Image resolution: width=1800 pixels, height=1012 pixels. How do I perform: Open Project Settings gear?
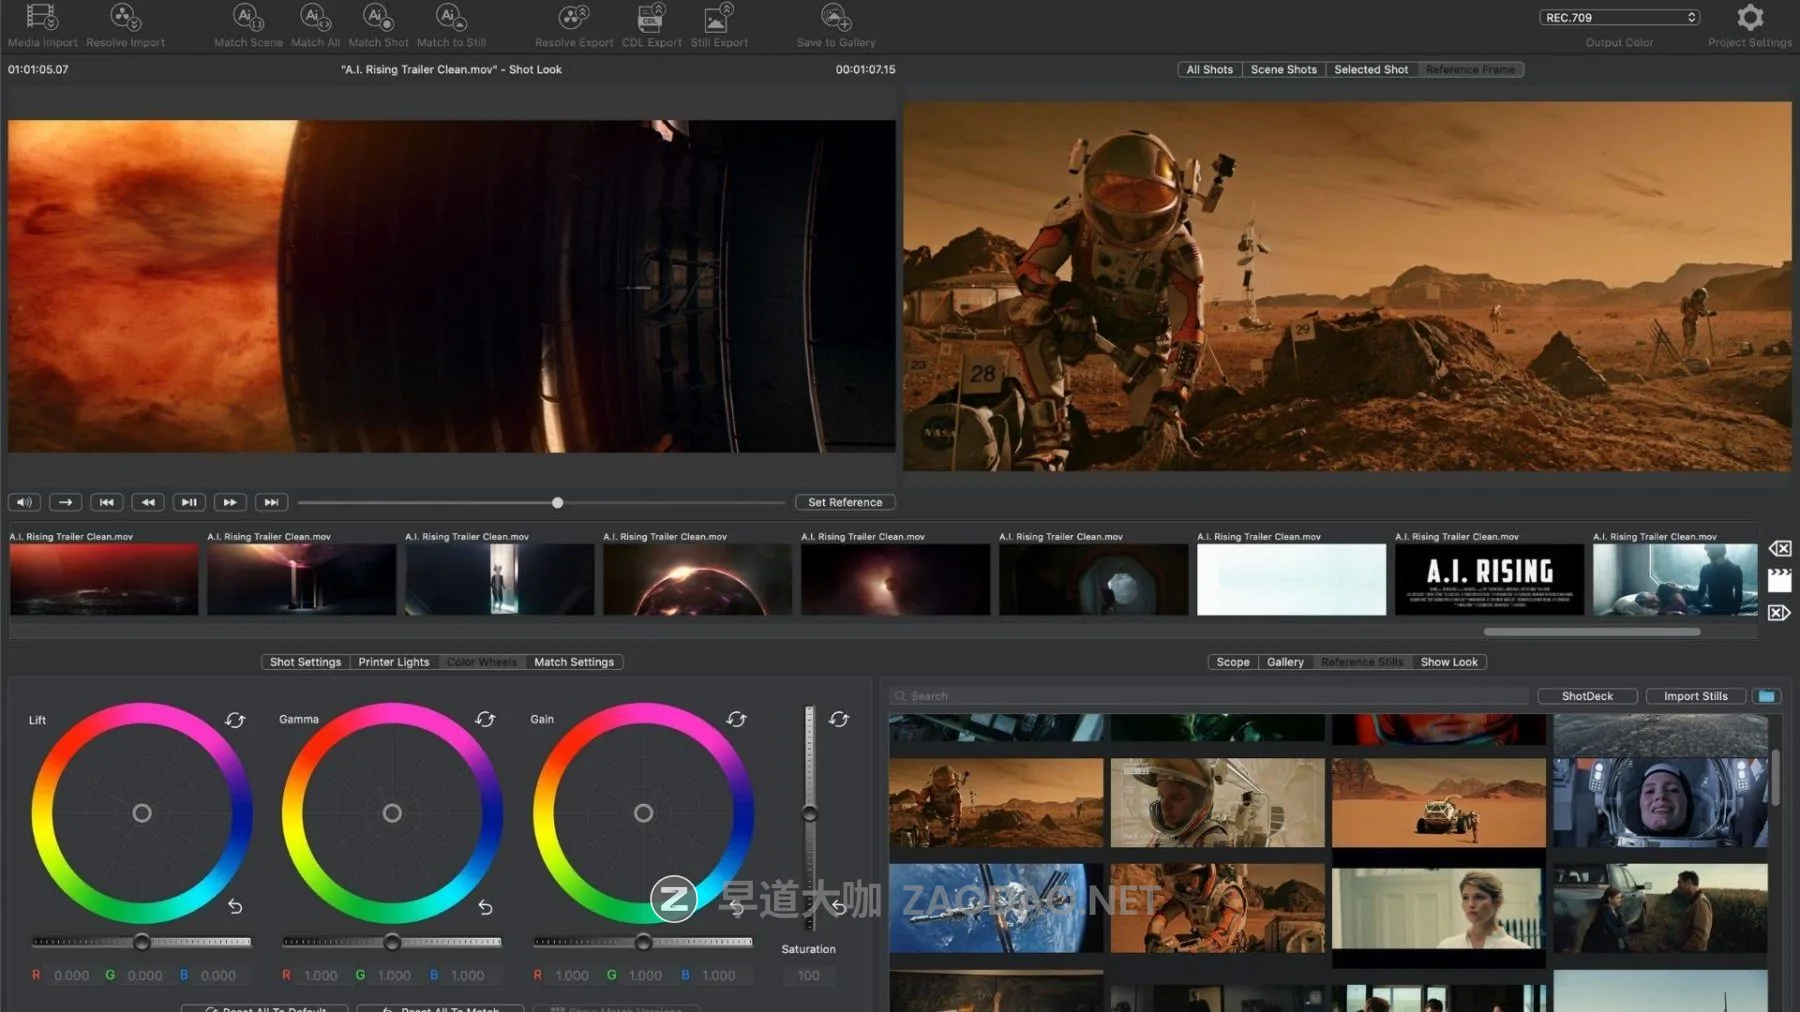pyautogui.click(x=1749, y=18)
